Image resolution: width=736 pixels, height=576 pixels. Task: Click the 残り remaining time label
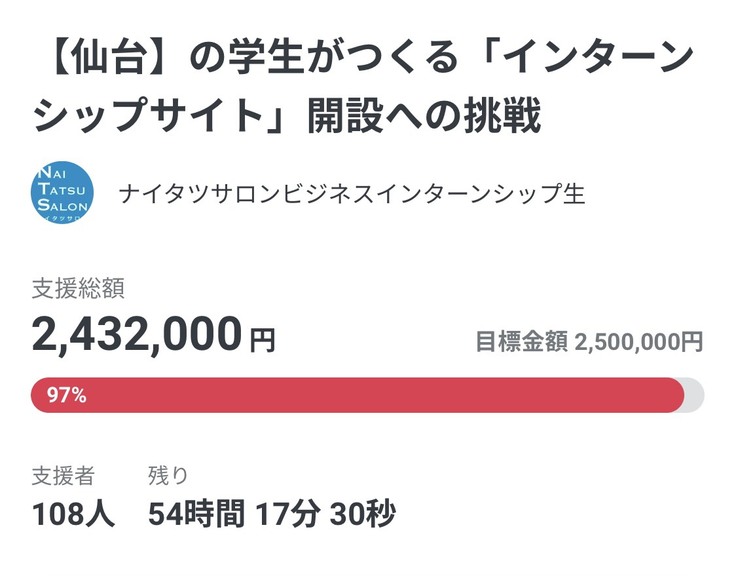pyautogui.click(x=168, y=475)
